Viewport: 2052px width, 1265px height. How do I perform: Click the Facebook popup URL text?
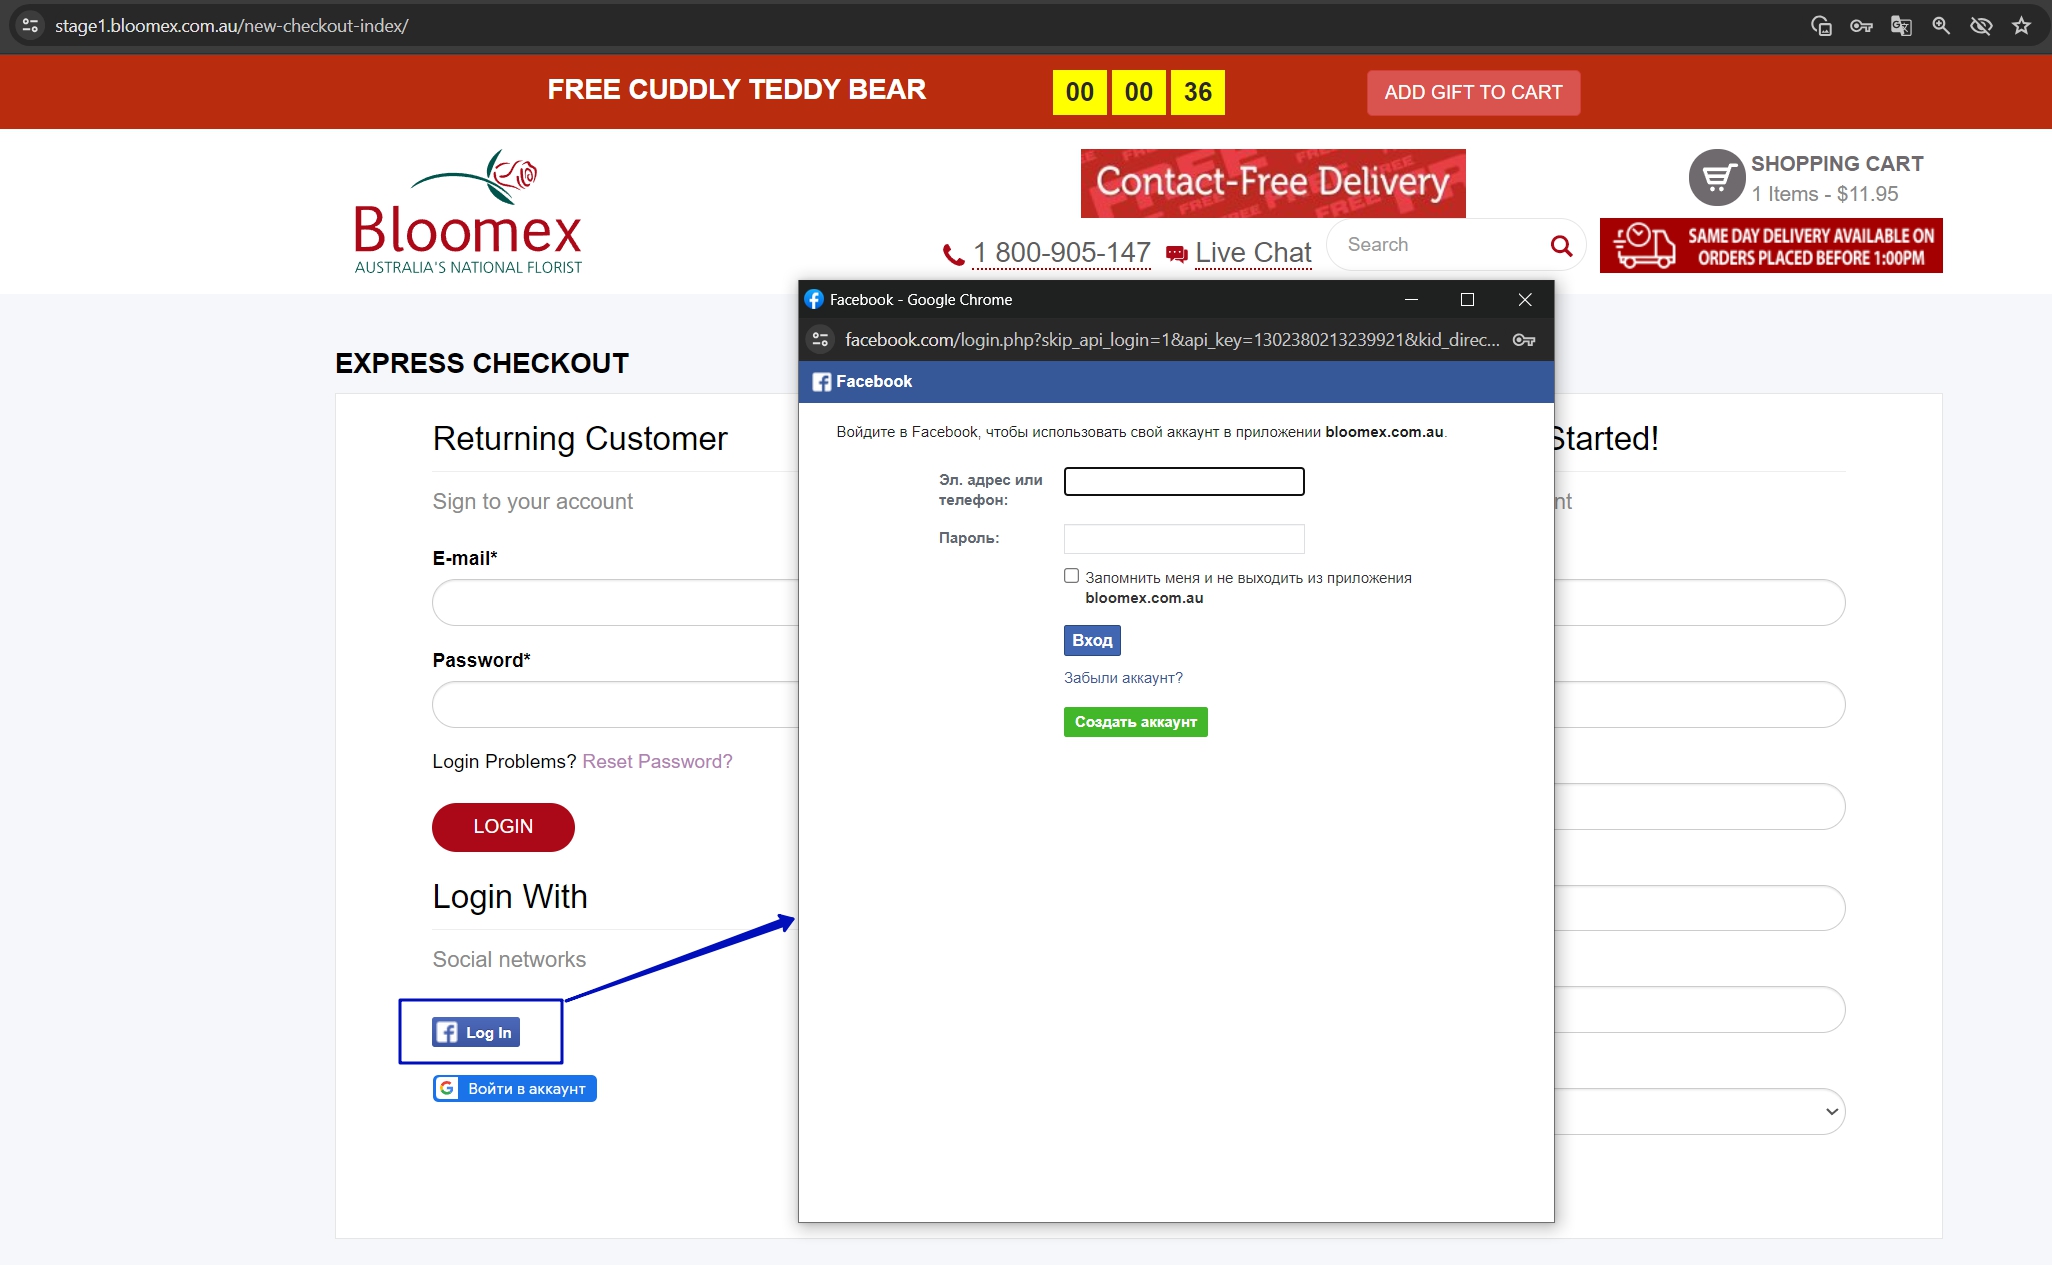point(1172,340)
